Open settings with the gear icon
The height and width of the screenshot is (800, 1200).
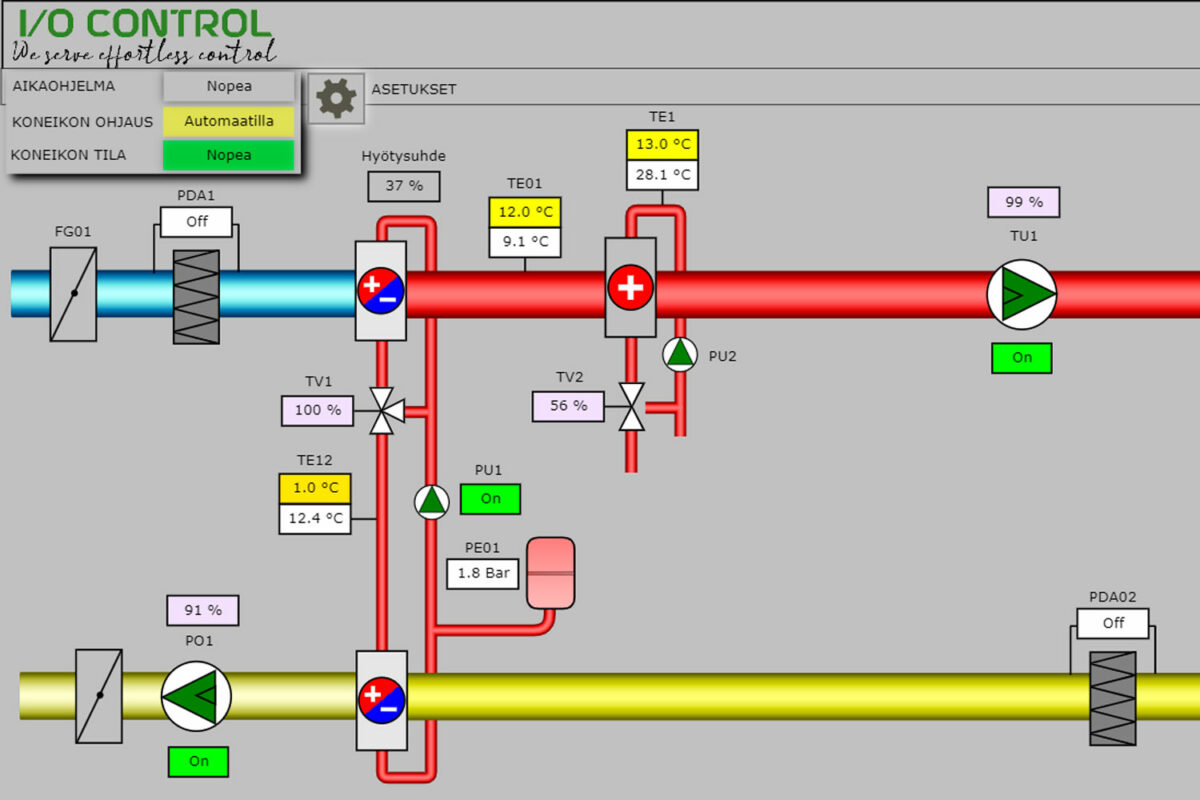point(335,98)
